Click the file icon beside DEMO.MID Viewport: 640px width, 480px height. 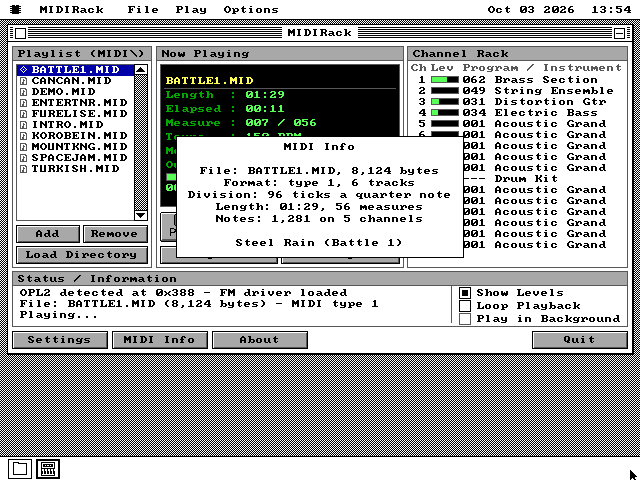[x=23, y=92]
